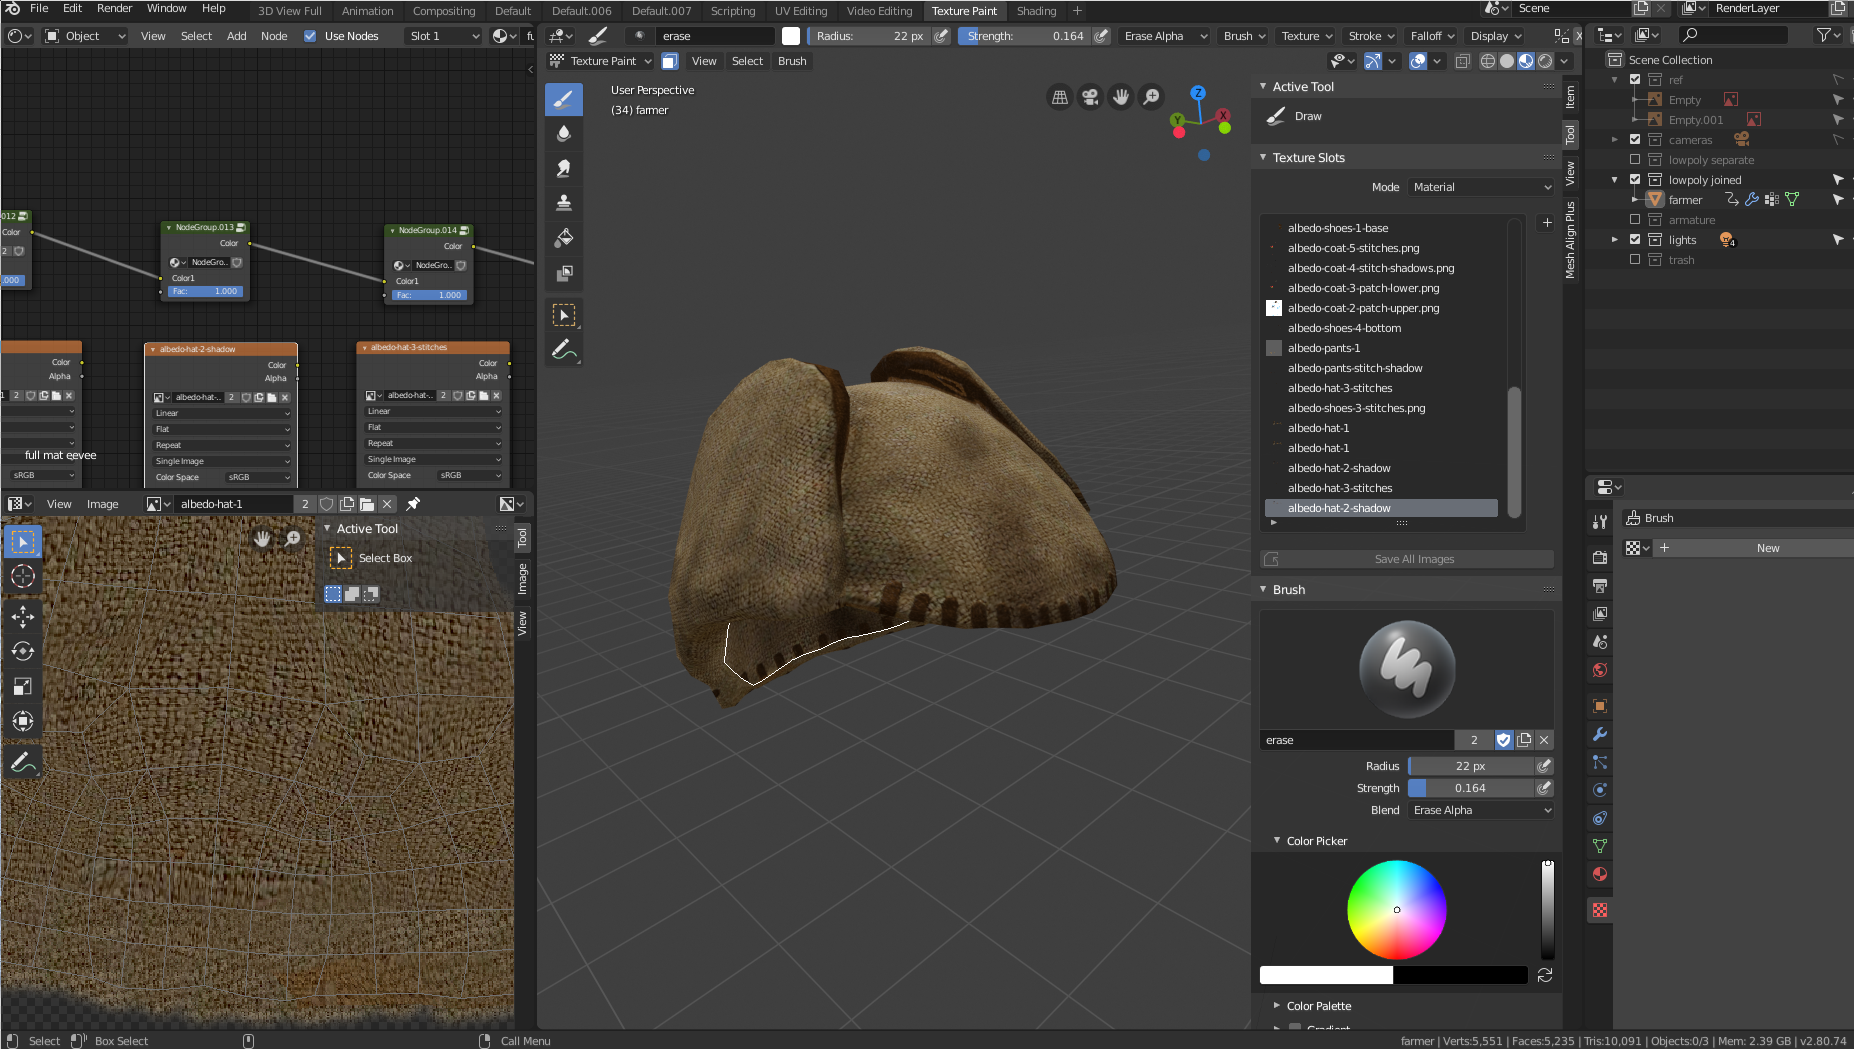Switch to the Scripting workspace tab
The image size is (1854, 1049).
pos(733,11)
